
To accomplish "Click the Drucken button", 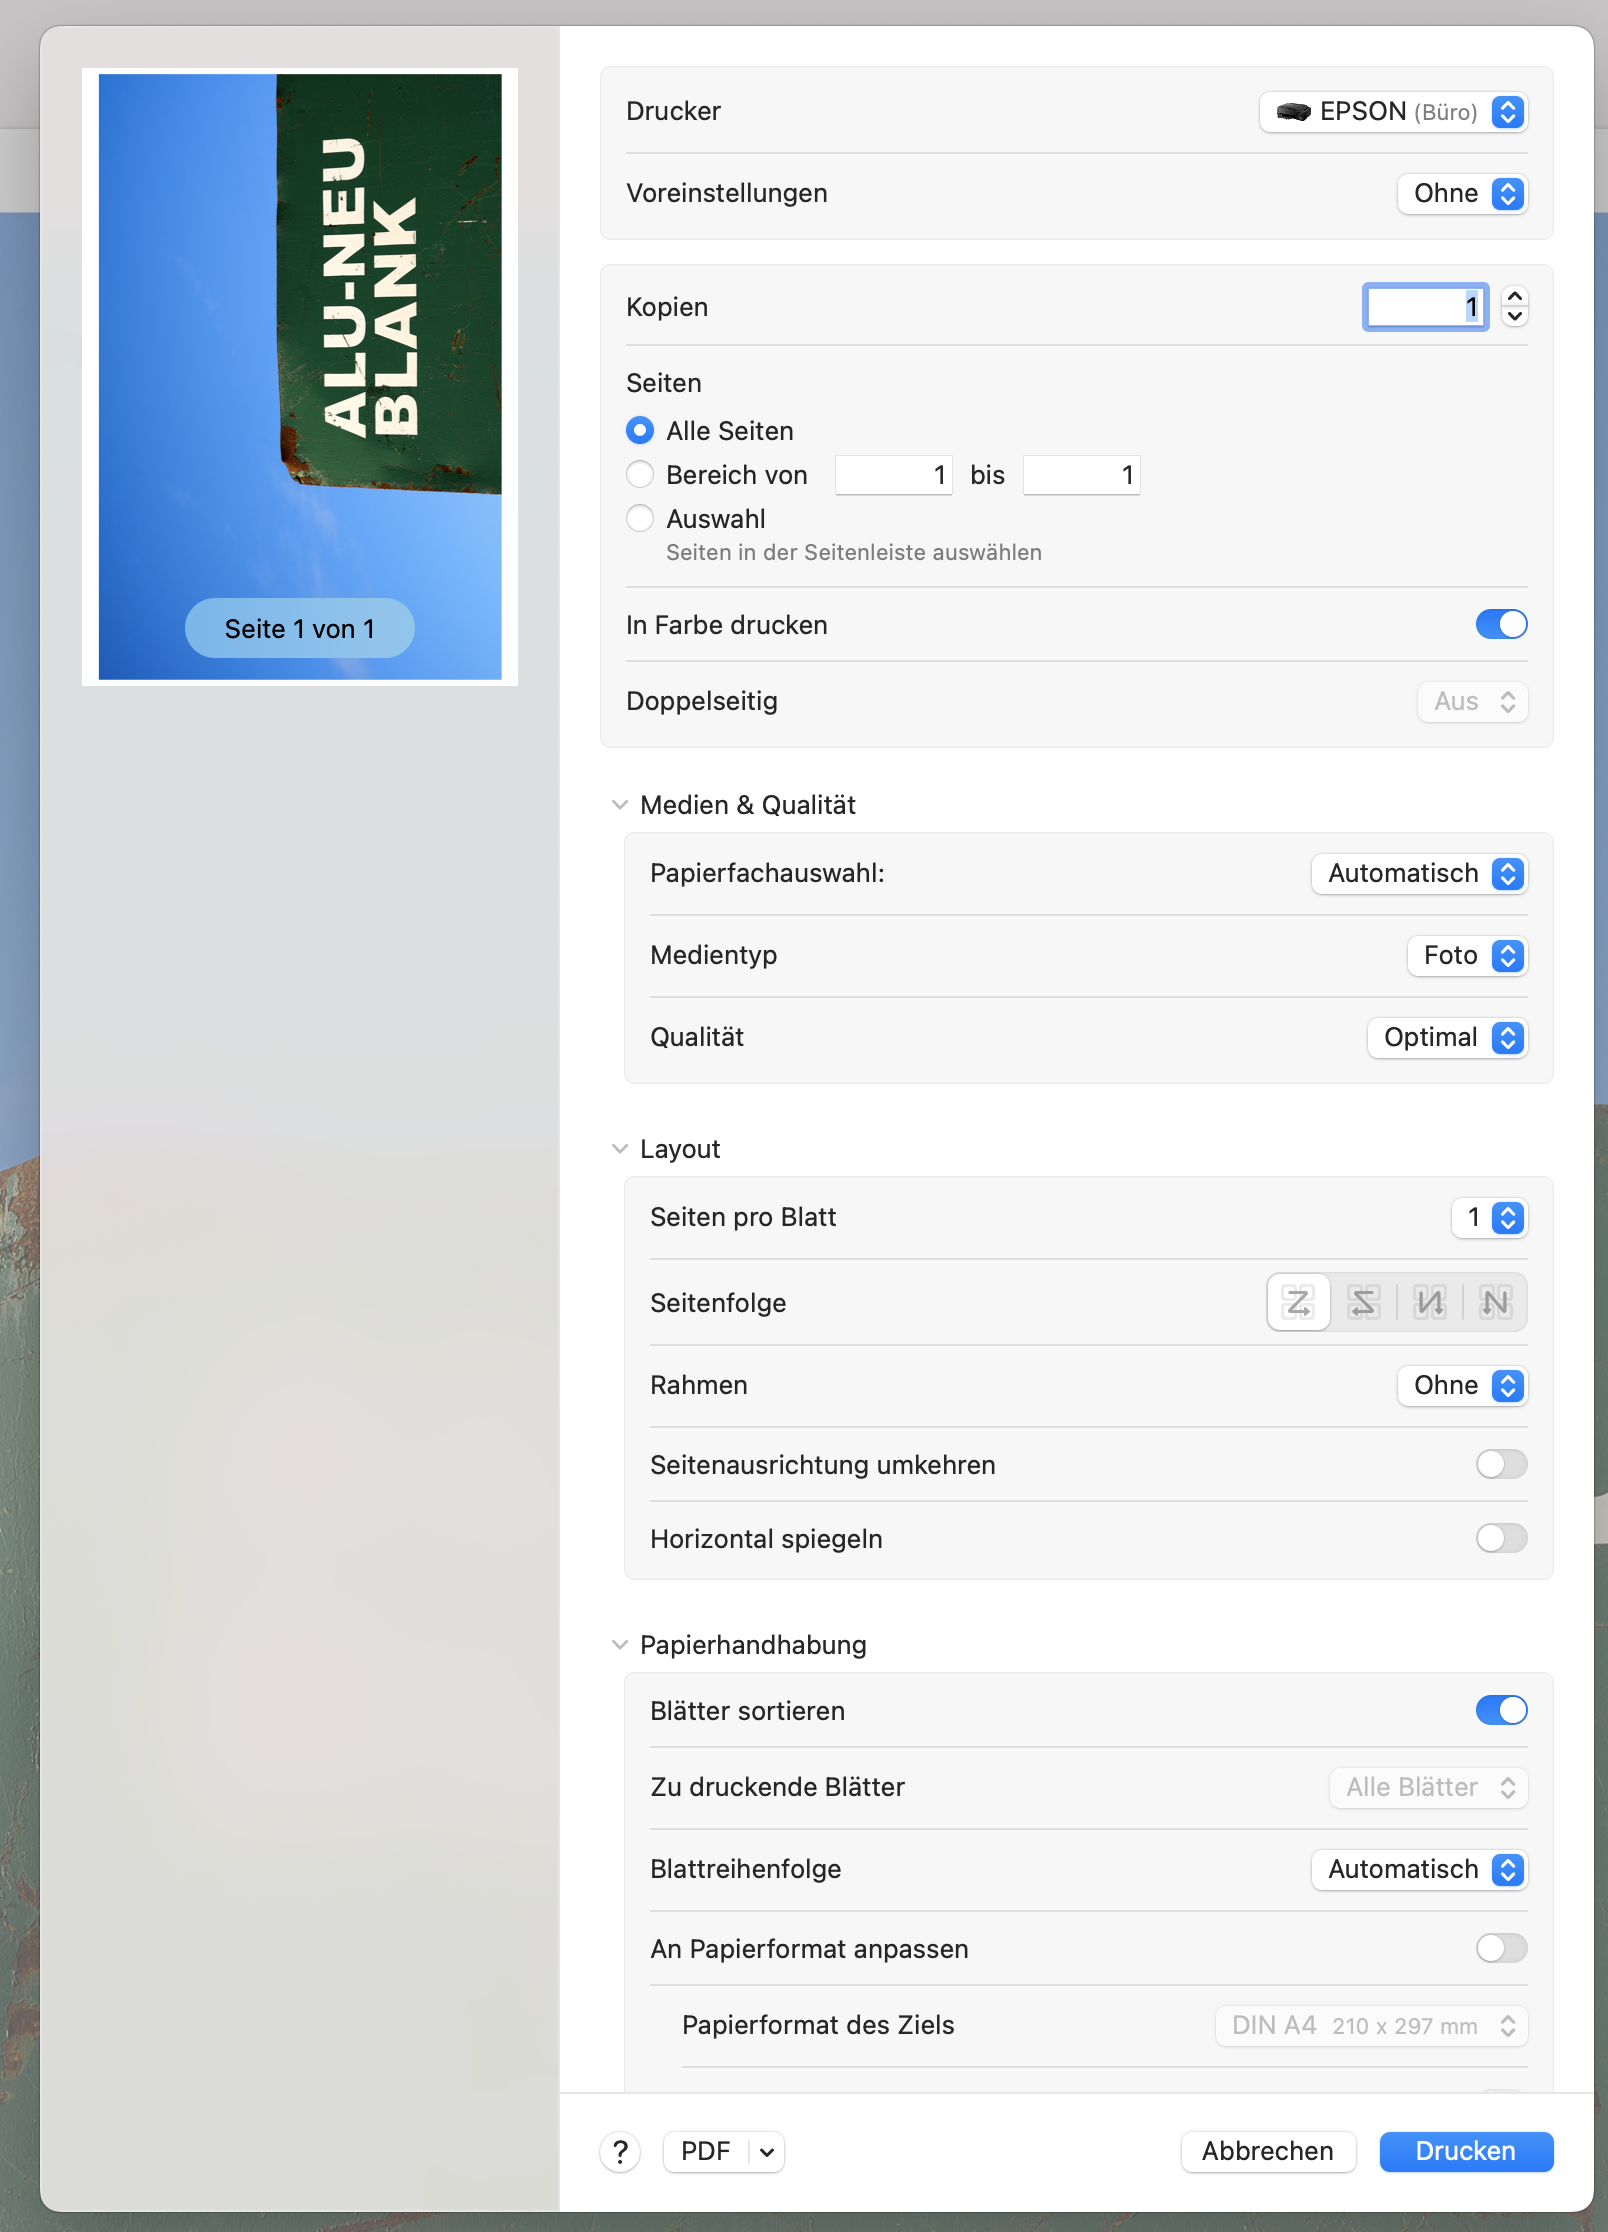I will coord(1465,2151).
